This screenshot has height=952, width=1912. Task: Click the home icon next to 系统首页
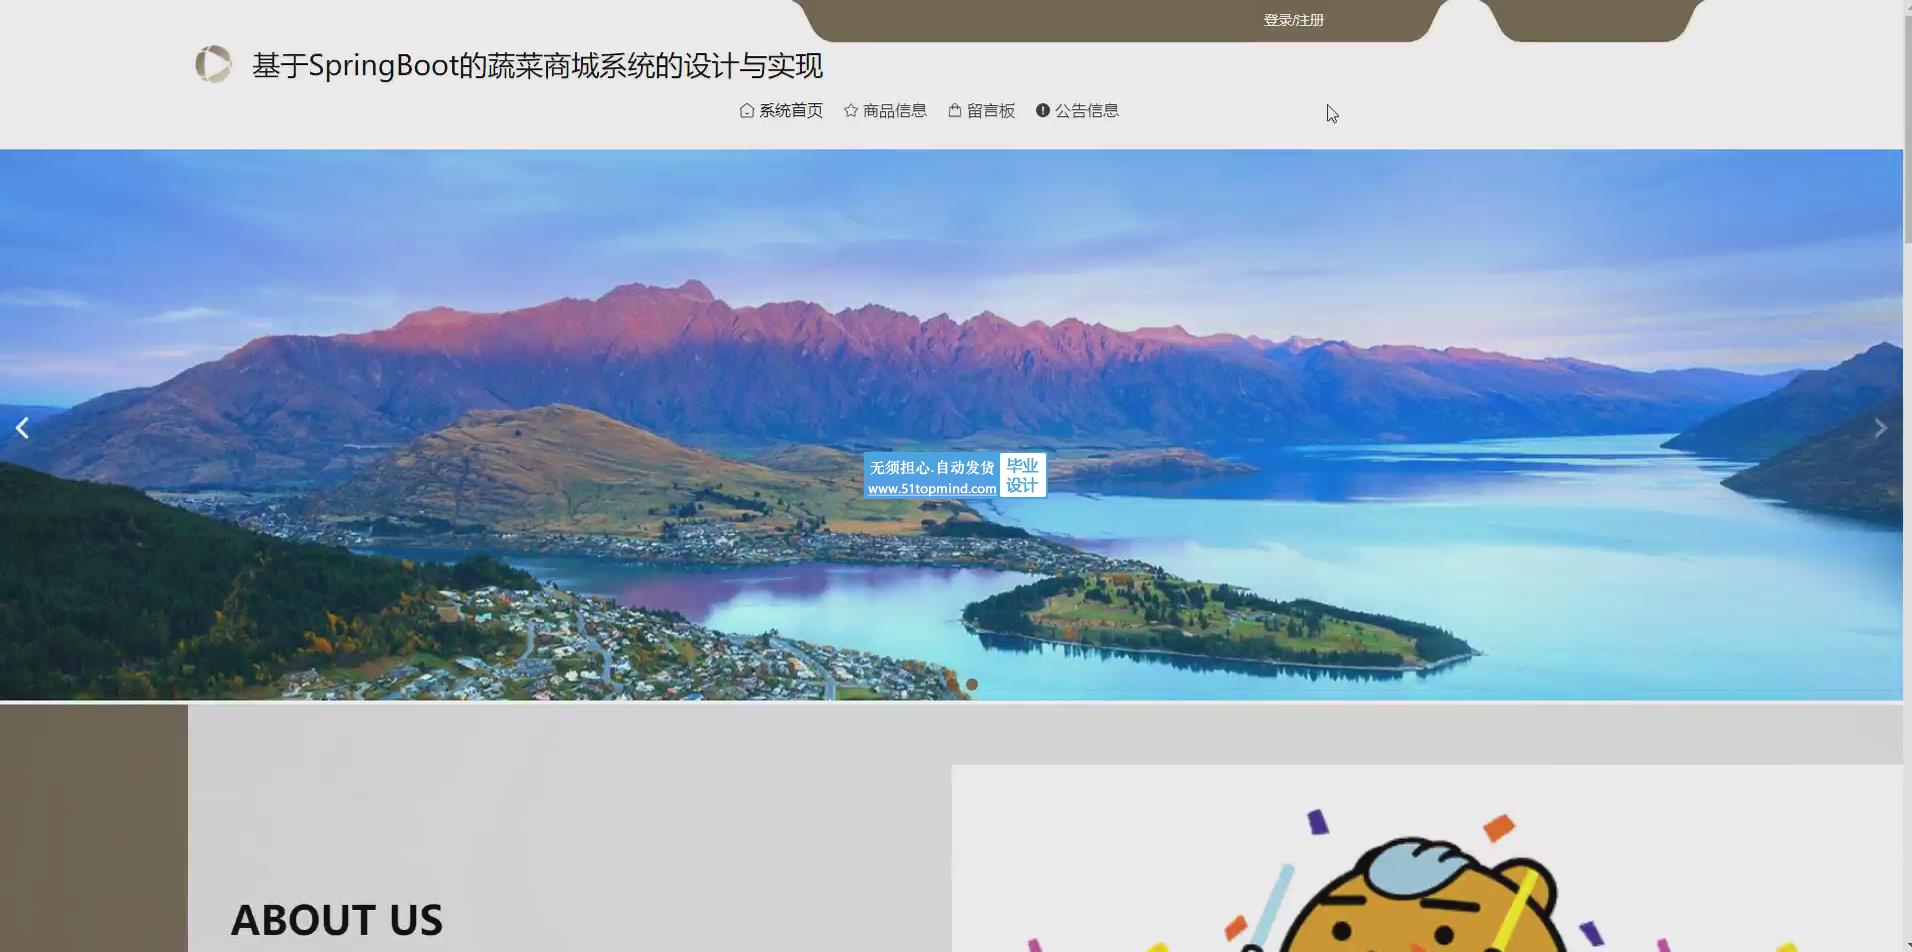click(x=747, y=110)
